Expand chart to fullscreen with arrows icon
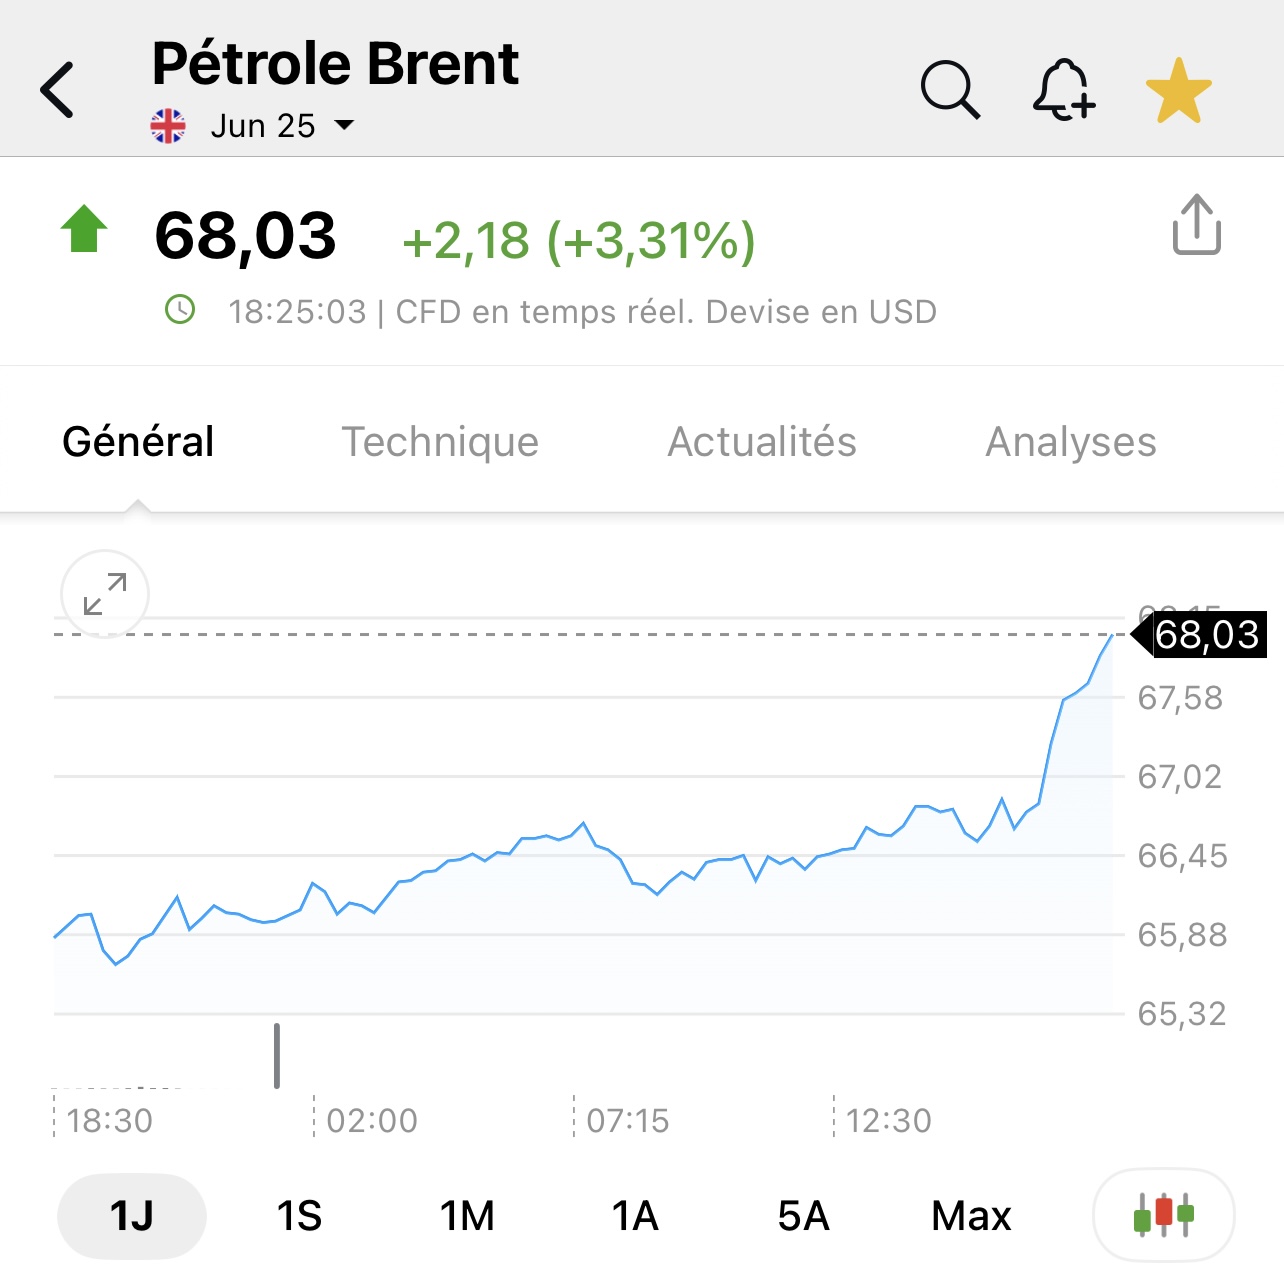1284x1284 pixels. (105, 594)
